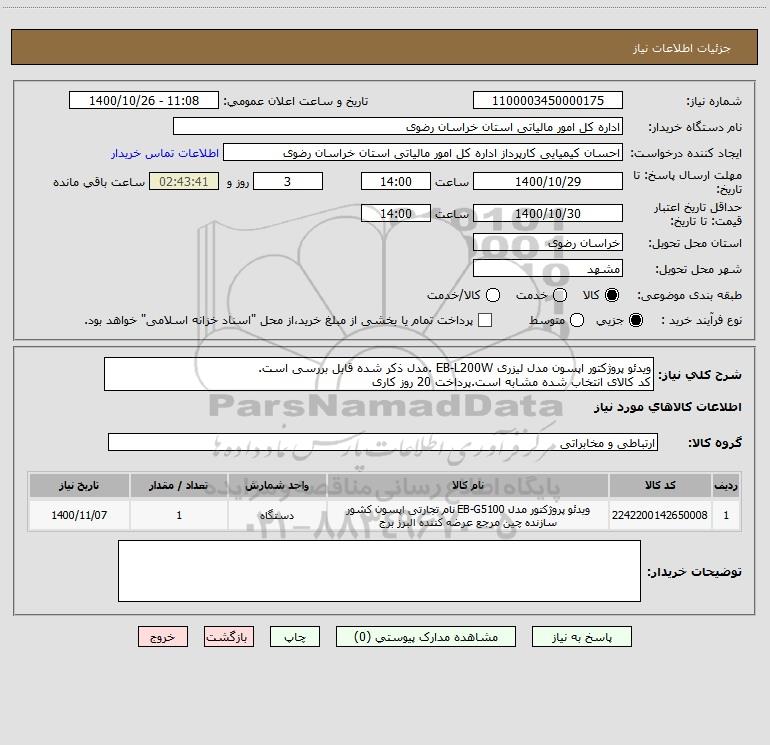Click the جزئیات اطلاعات نیاز header title
Viewport: 770px width, 745px height.
[x=682, y=48]
